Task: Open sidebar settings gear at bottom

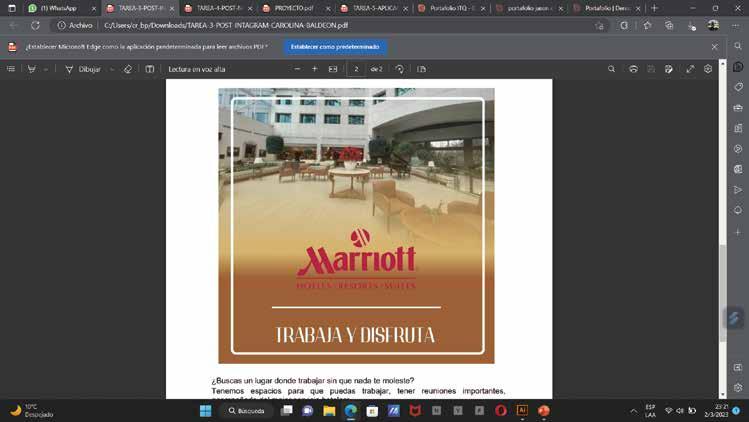Action: pos(738,388)
